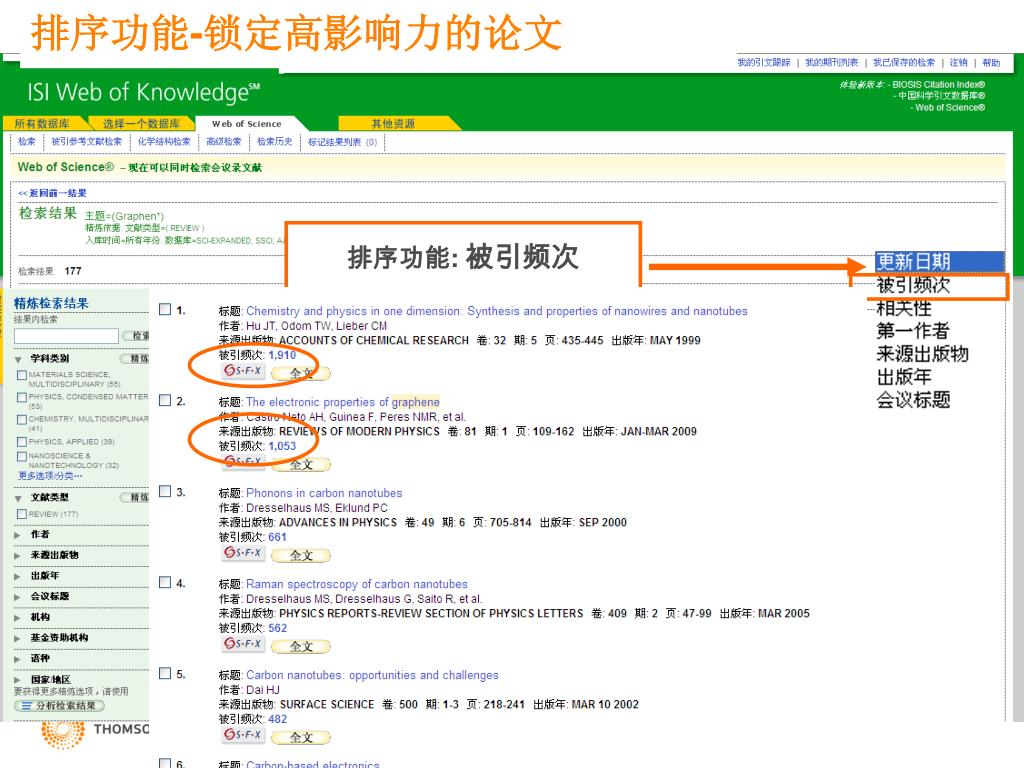Image resolution: width=1024 pixels, height=768 pixels.
Task: Choose 来源出版物 sort option
Action: [x=922, y=354]
